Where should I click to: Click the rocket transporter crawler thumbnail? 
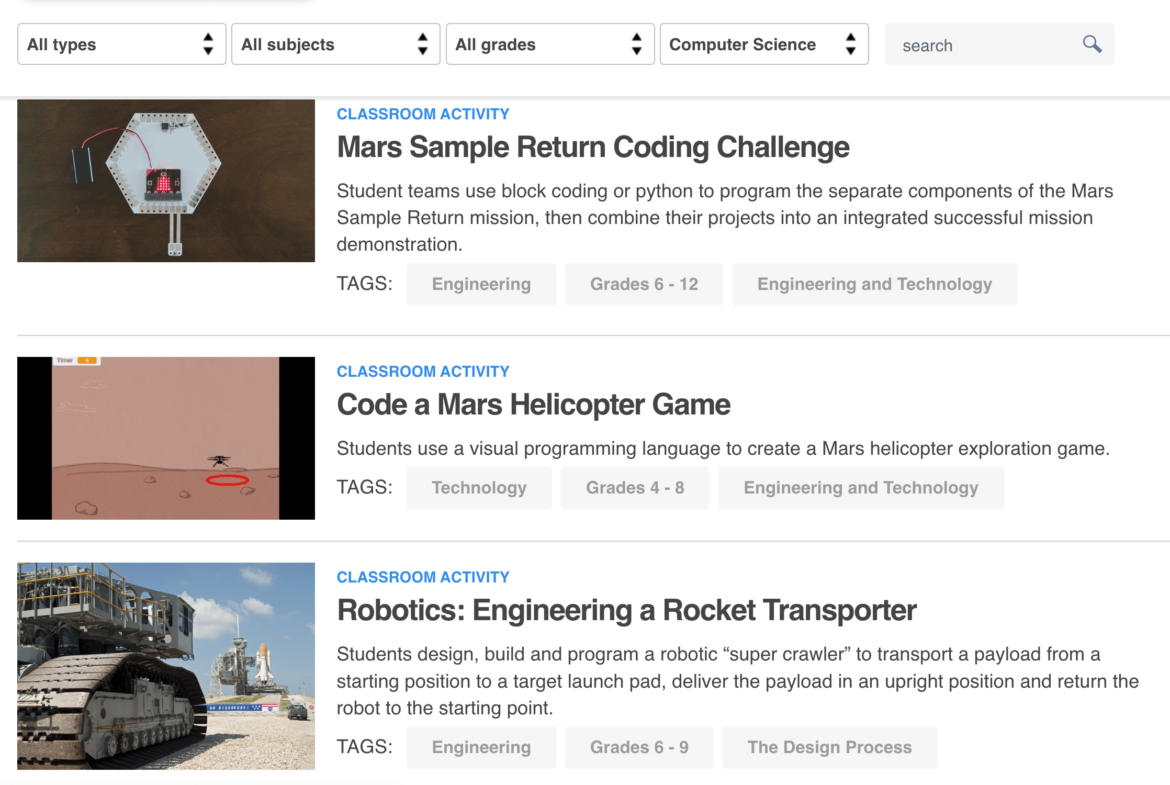tap(166, 666)
